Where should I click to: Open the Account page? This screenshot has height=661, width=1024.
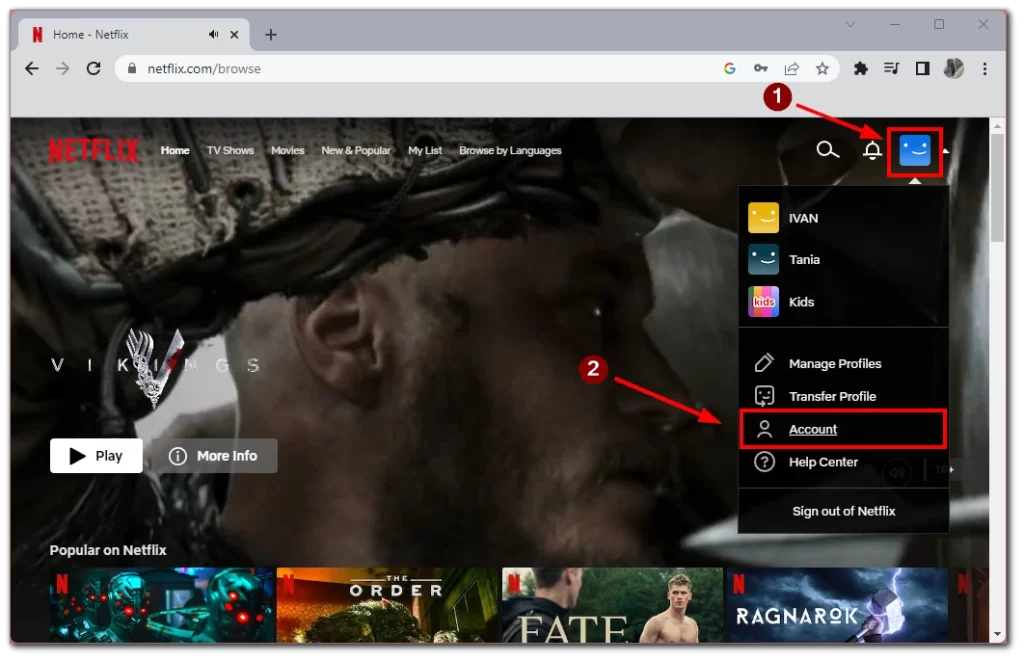click(842, 429)
